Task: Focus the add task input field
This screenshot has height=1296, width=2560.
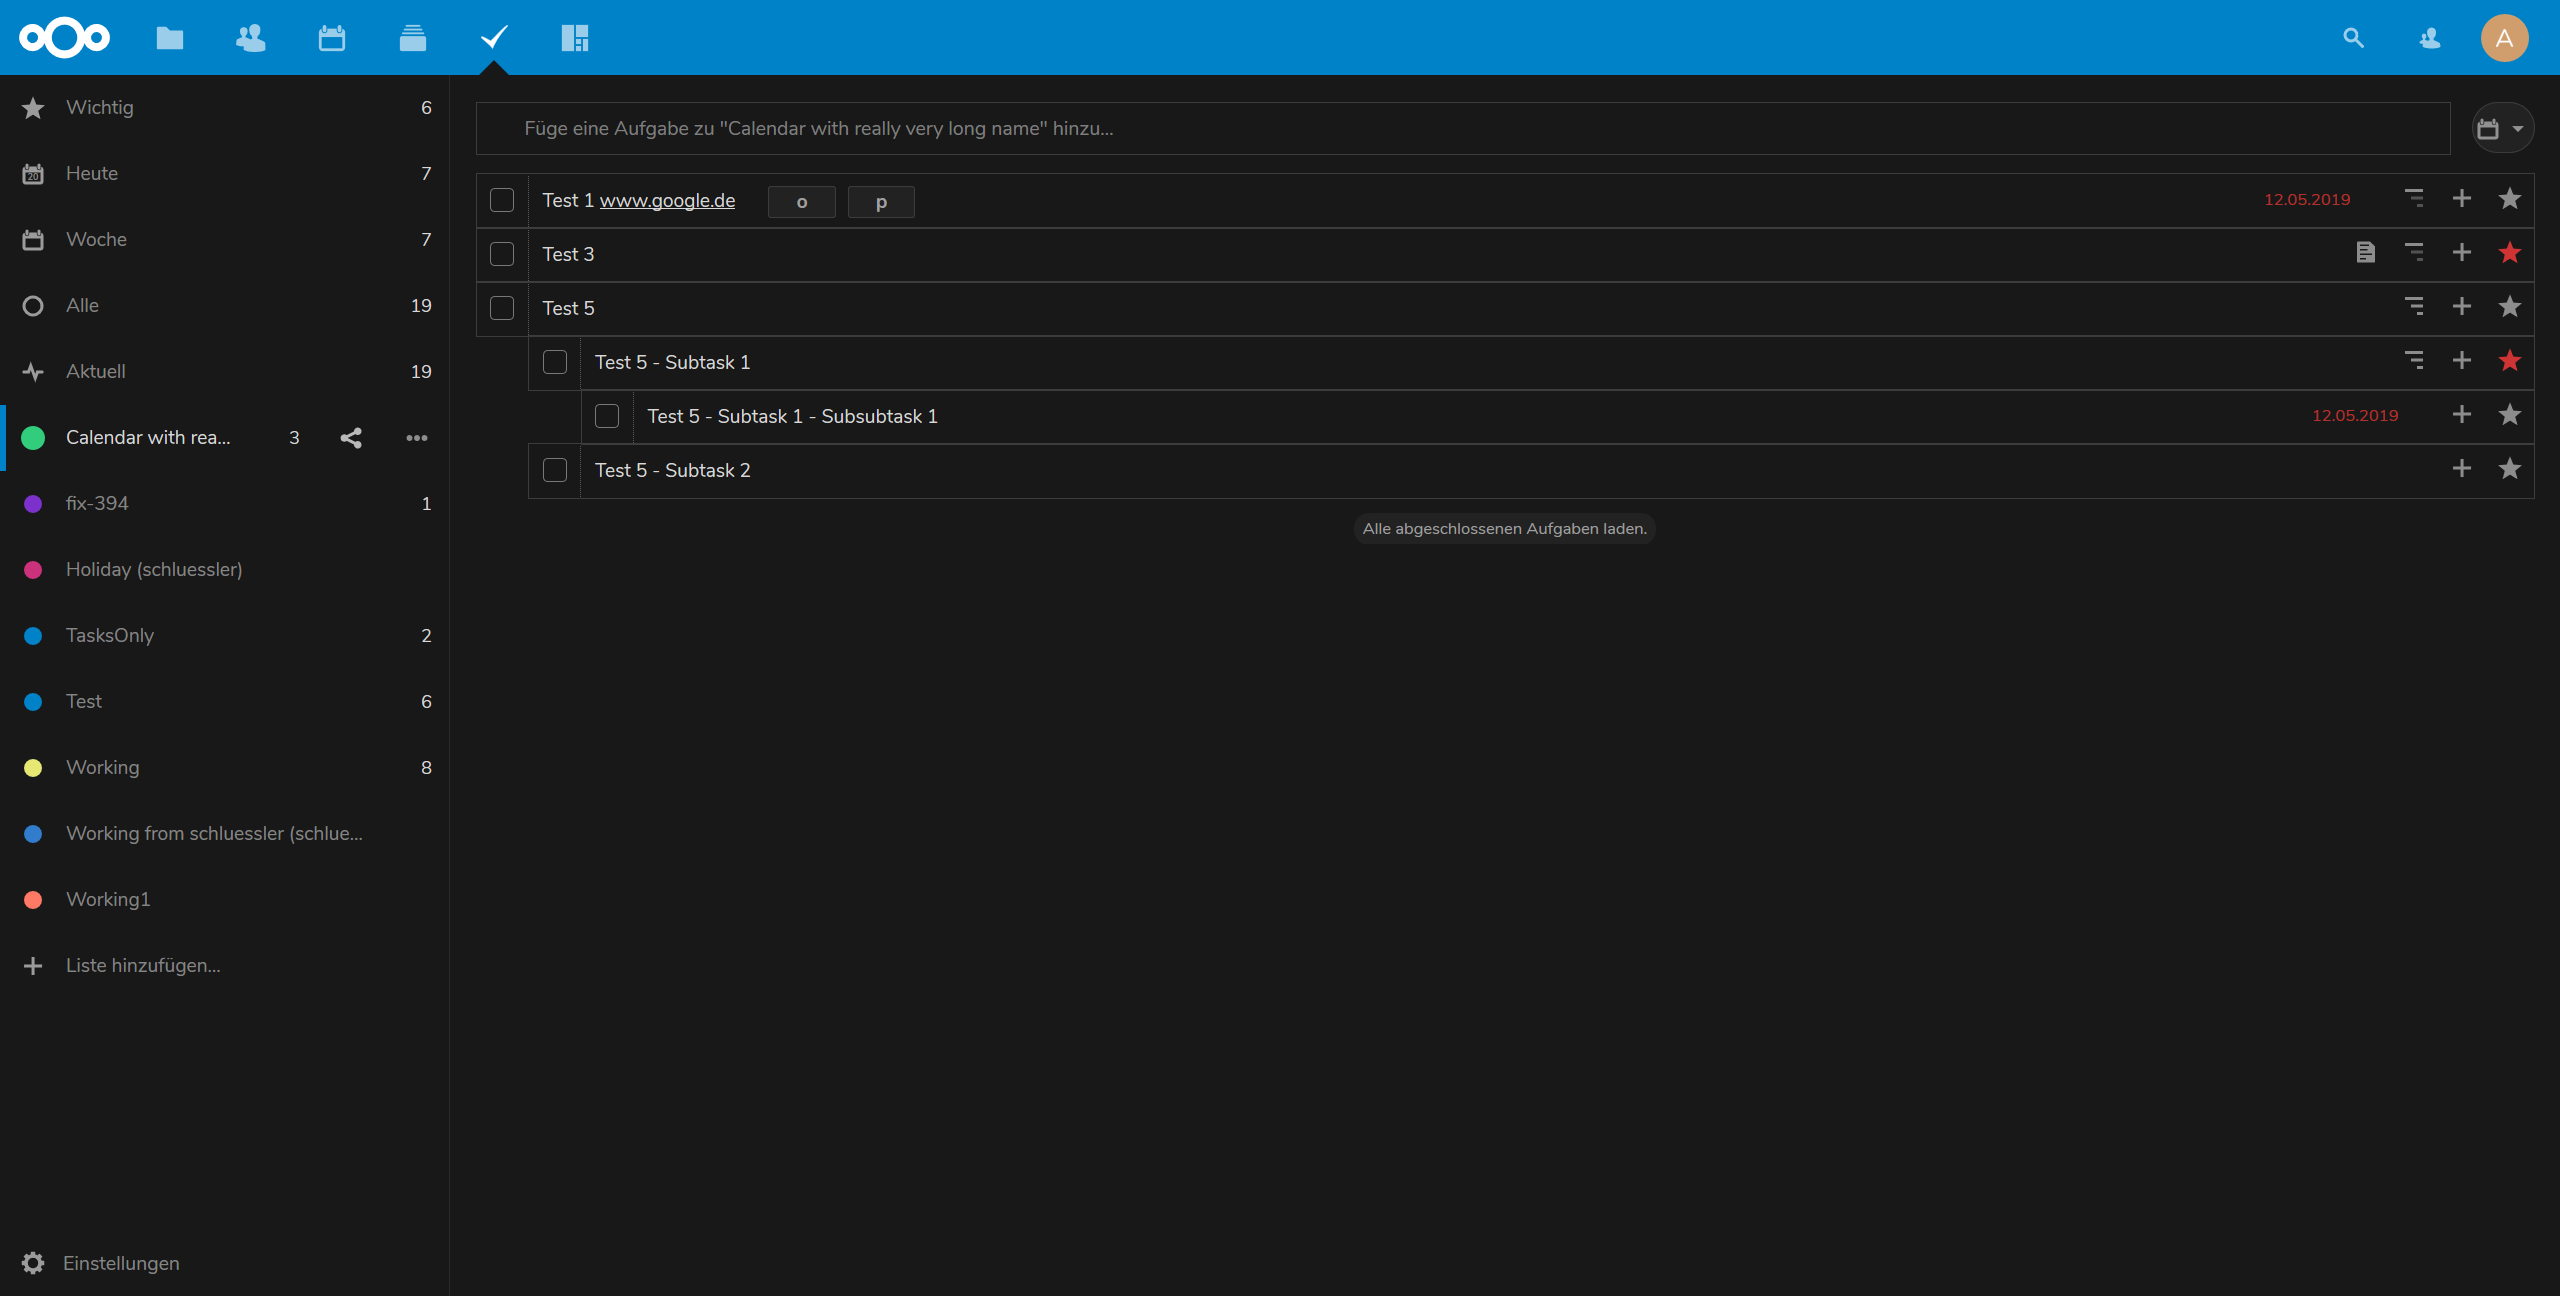Action: [1463, 128]
